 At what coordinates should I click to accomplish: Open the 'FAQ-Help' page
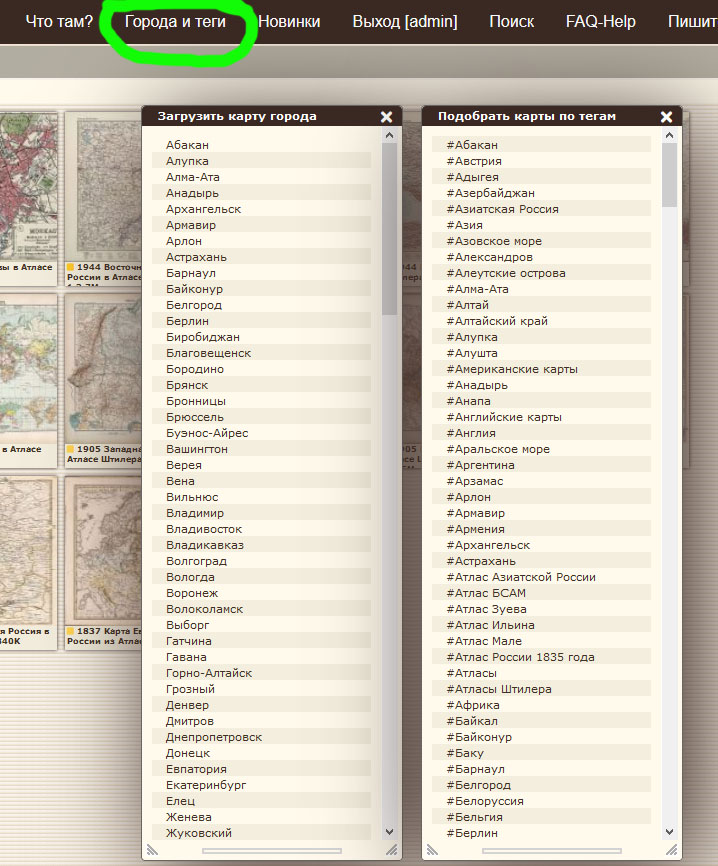click(x=600, y=21)
